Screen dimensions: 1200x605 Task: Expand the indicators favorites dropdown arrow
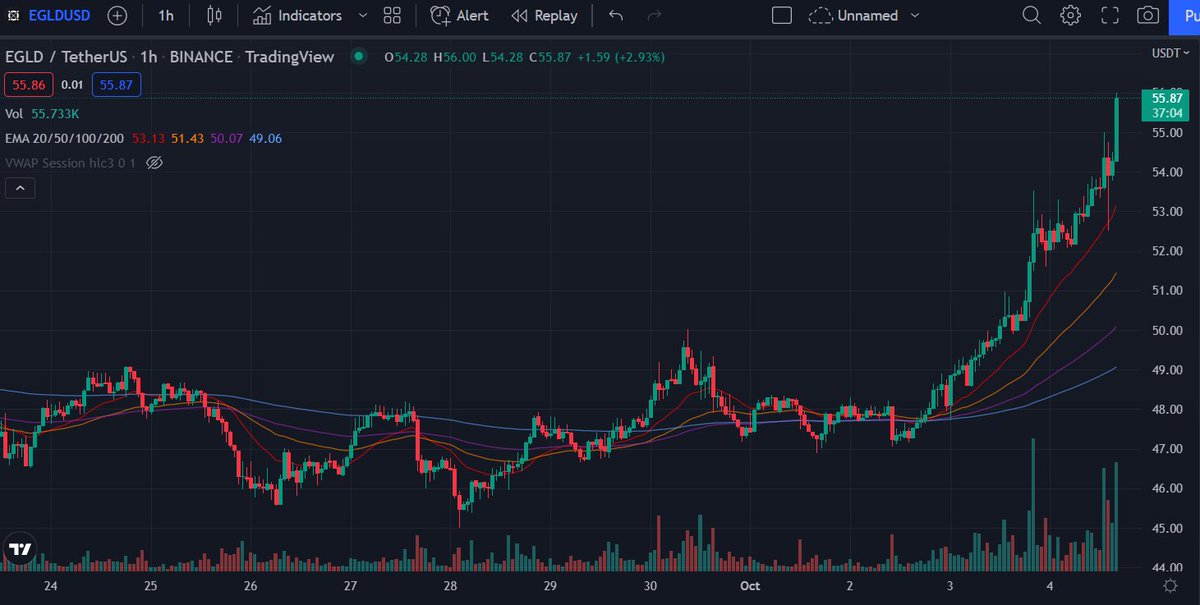coord(362,16)
